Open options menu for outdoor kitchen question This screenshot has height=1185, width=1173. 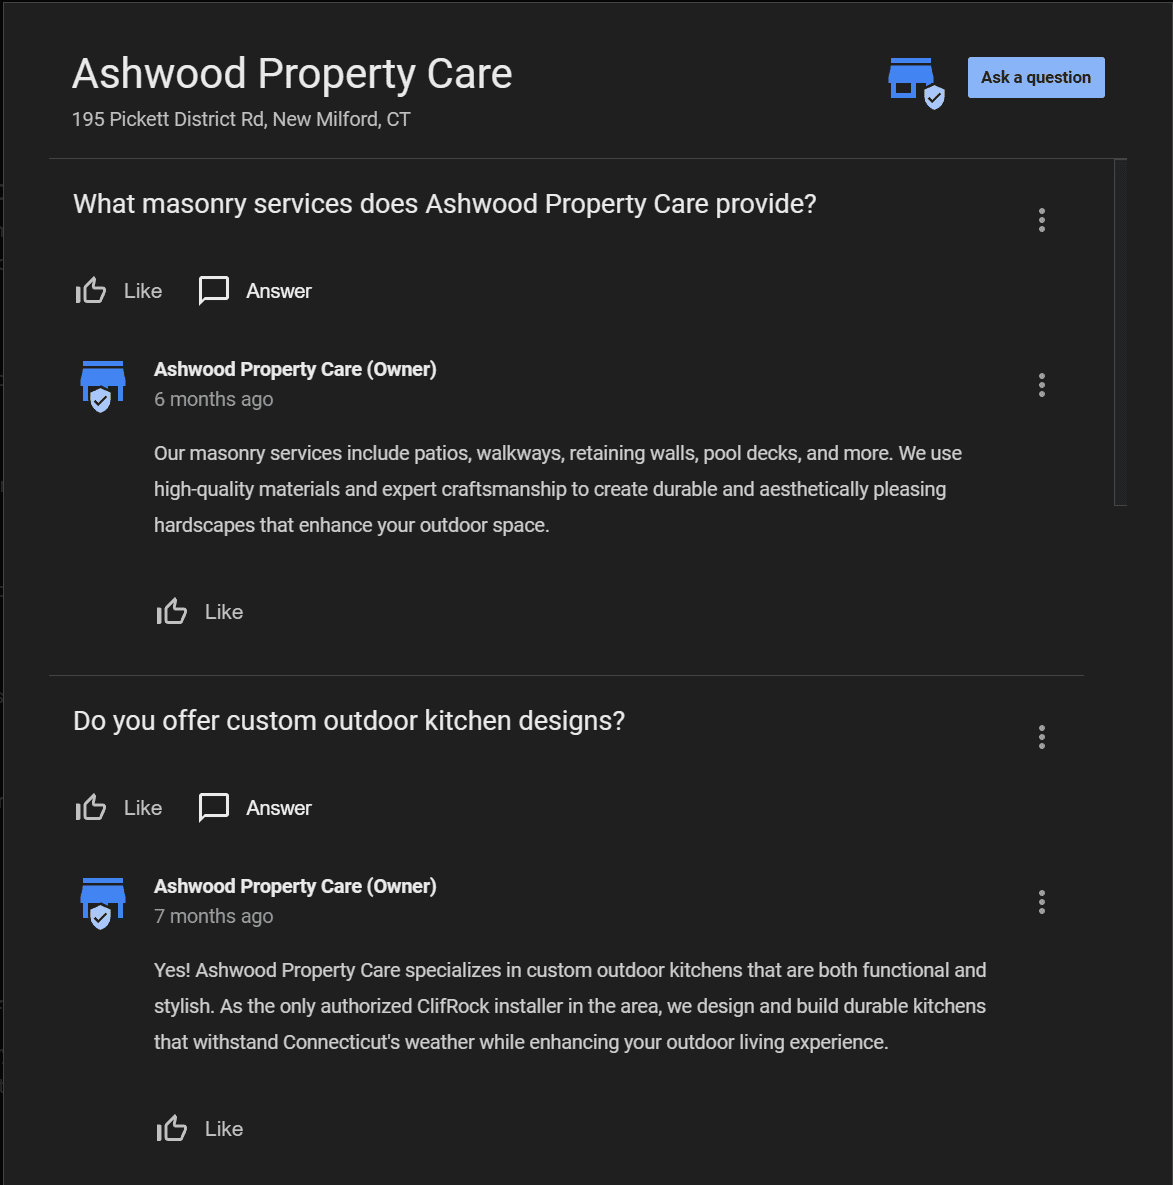(1042, 737)
